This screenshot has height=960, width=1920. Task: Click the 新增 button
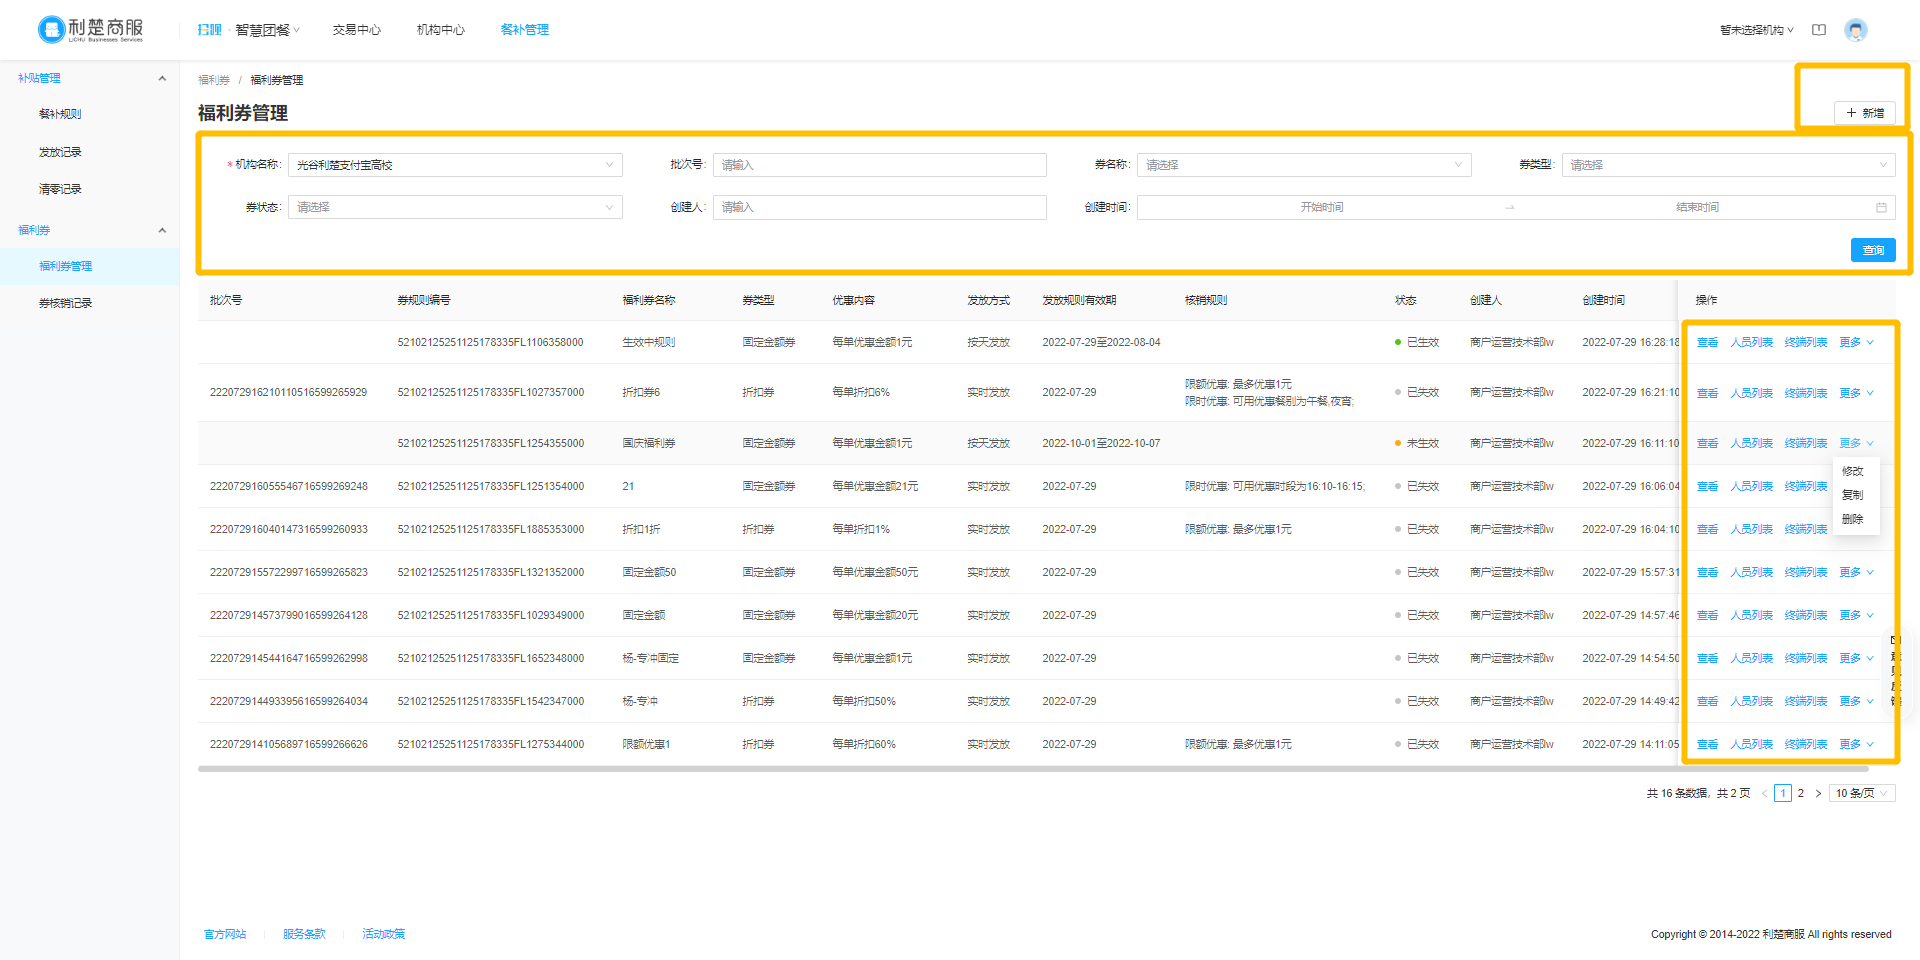(1865, 113)
